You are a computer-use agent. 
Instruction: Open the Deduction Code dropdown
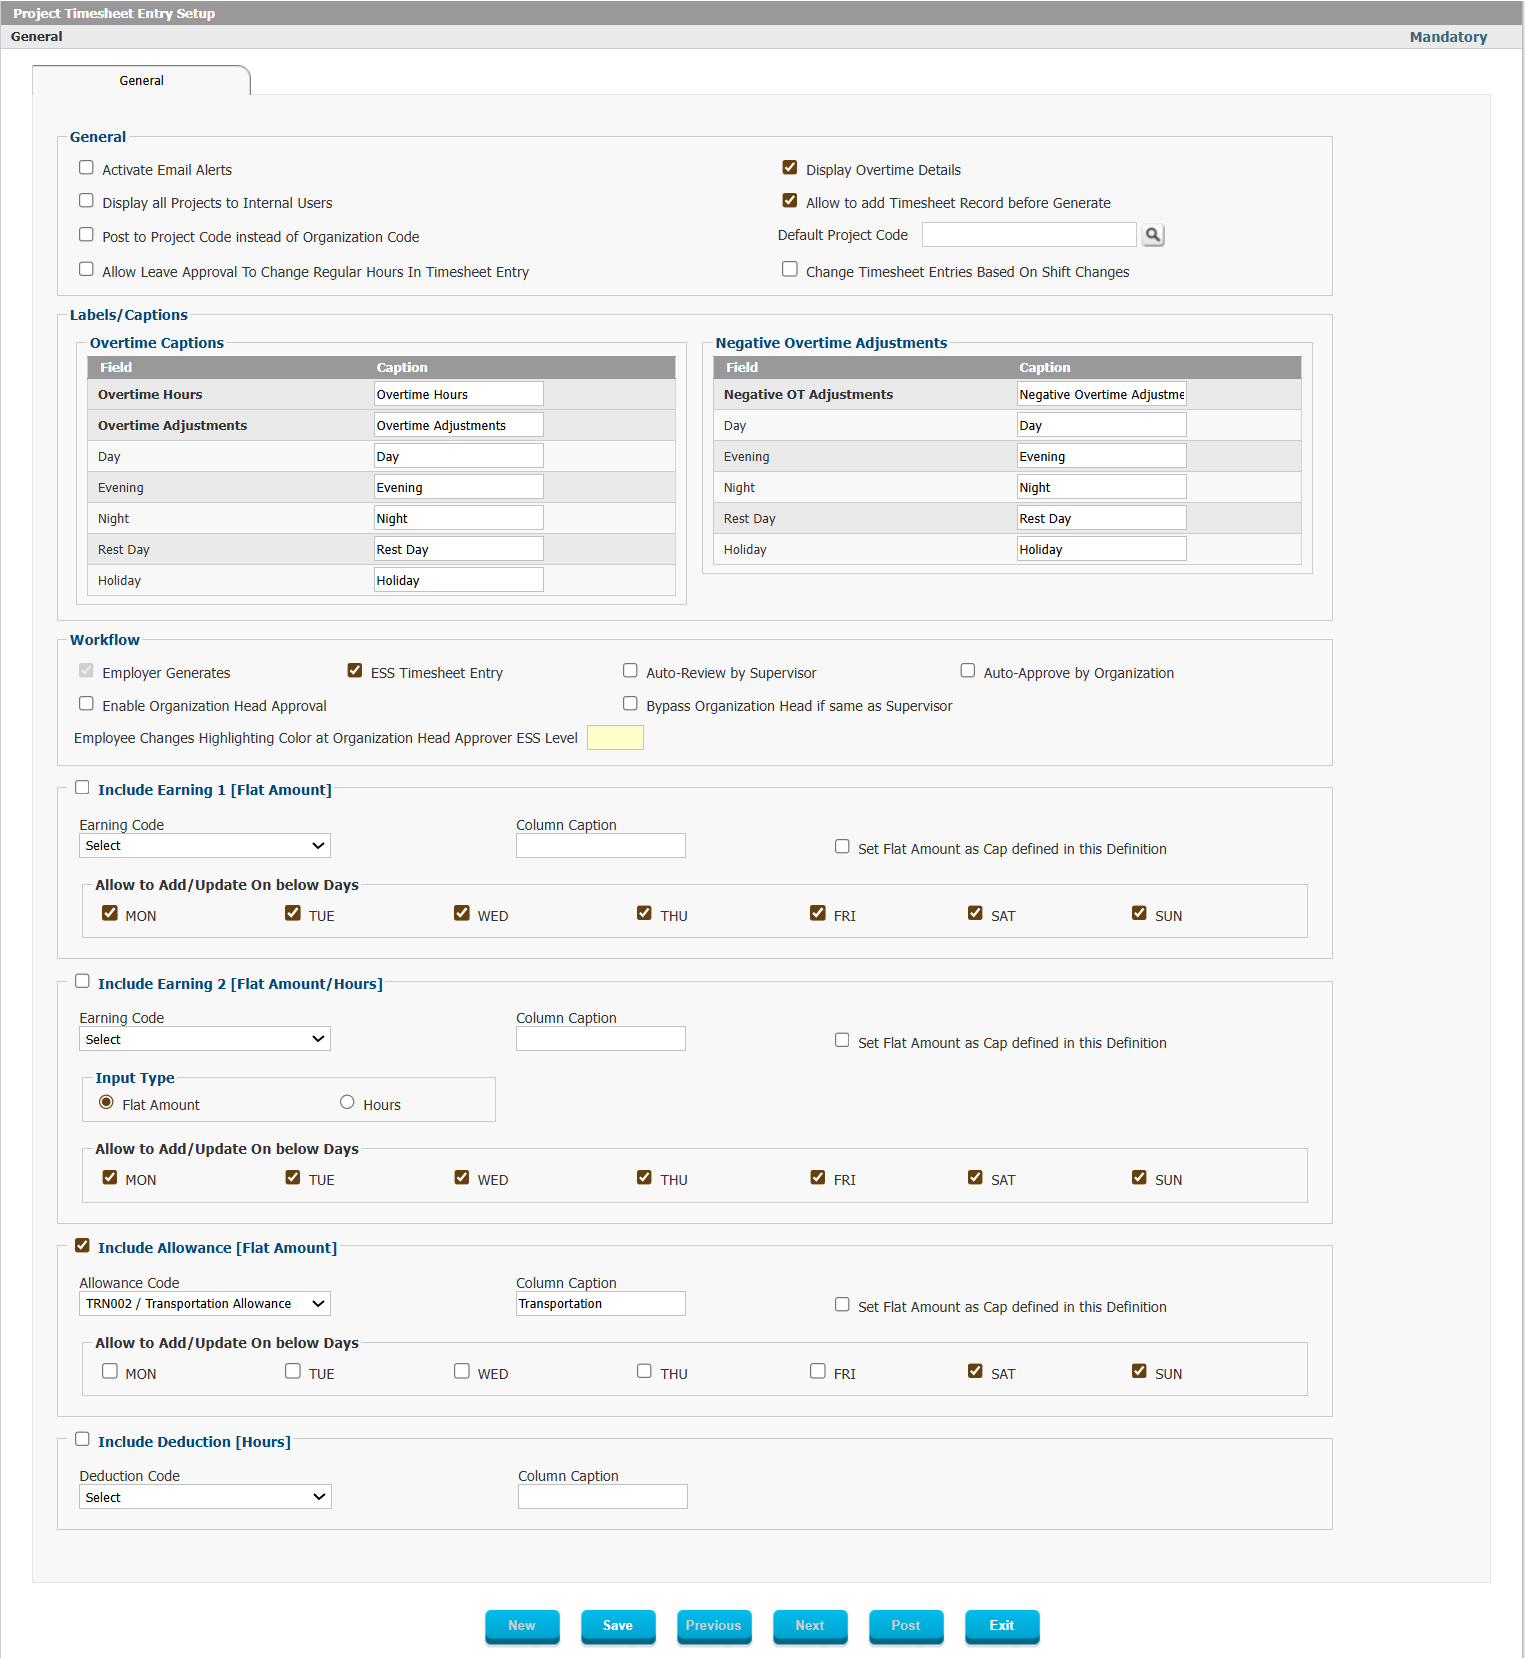pos(205,1497)
